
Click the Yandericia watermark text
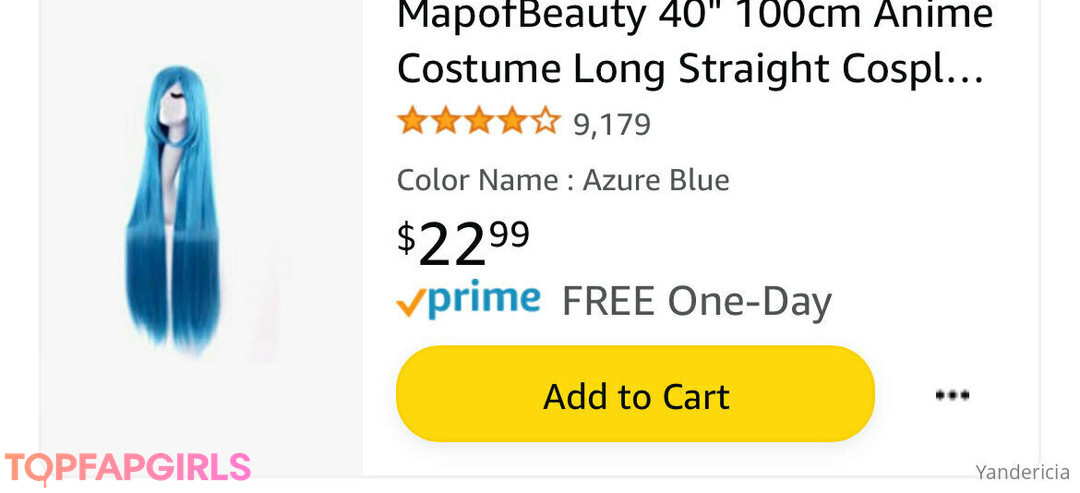[1022, 472]
